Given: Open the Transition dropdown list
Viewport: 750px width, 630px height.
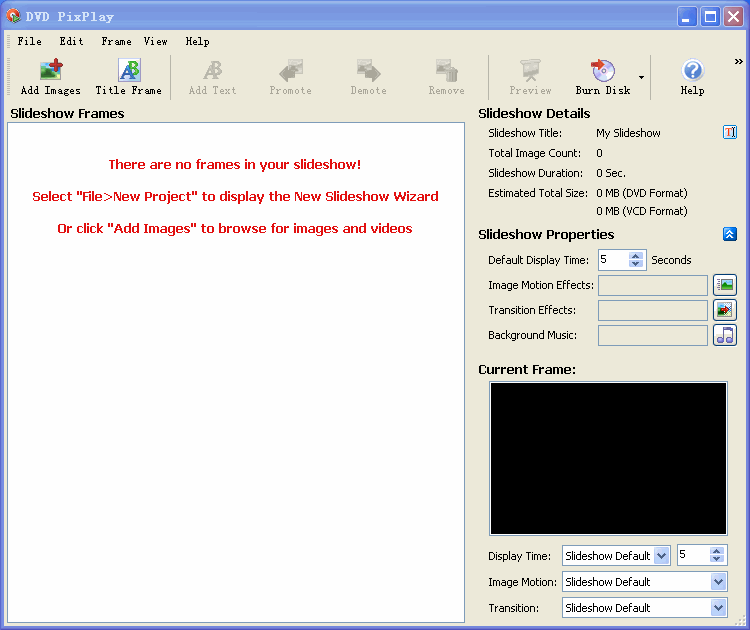Looking at the screenshot, I should 718,608.
